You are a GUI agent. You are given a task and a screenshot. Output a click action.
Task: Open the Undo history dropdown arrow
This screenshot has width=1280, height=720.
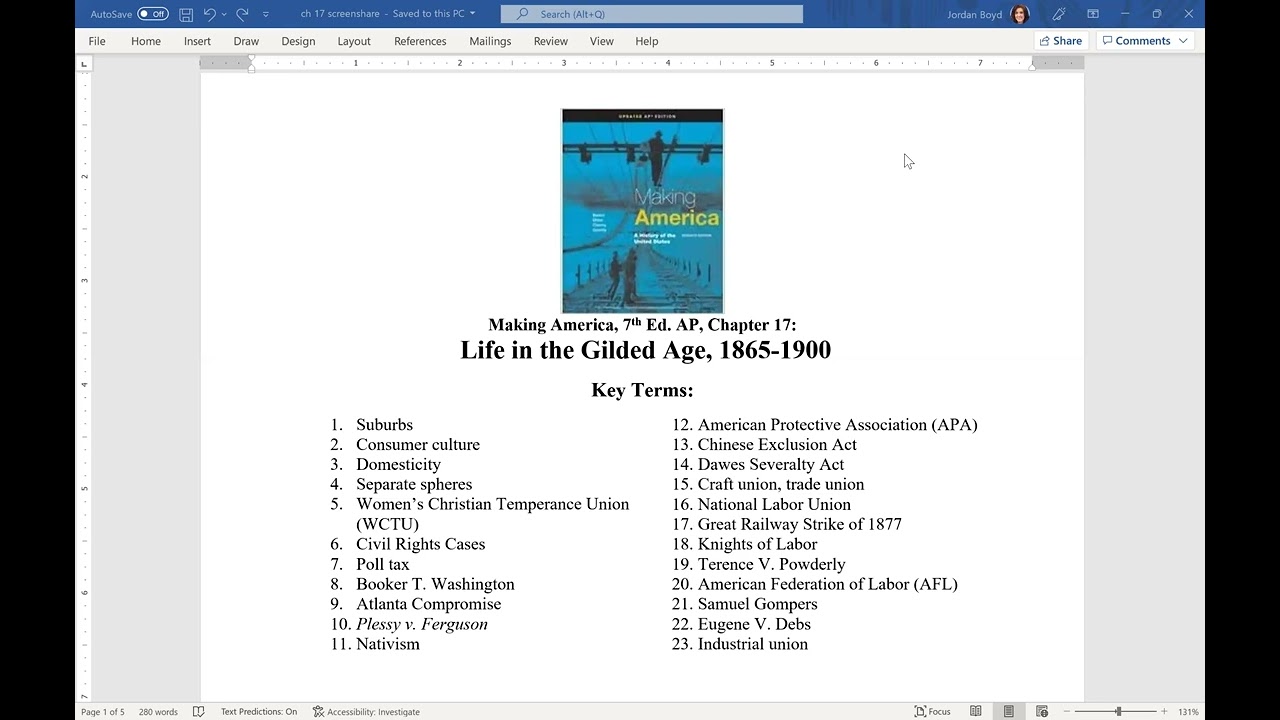(x=223, y=14)
